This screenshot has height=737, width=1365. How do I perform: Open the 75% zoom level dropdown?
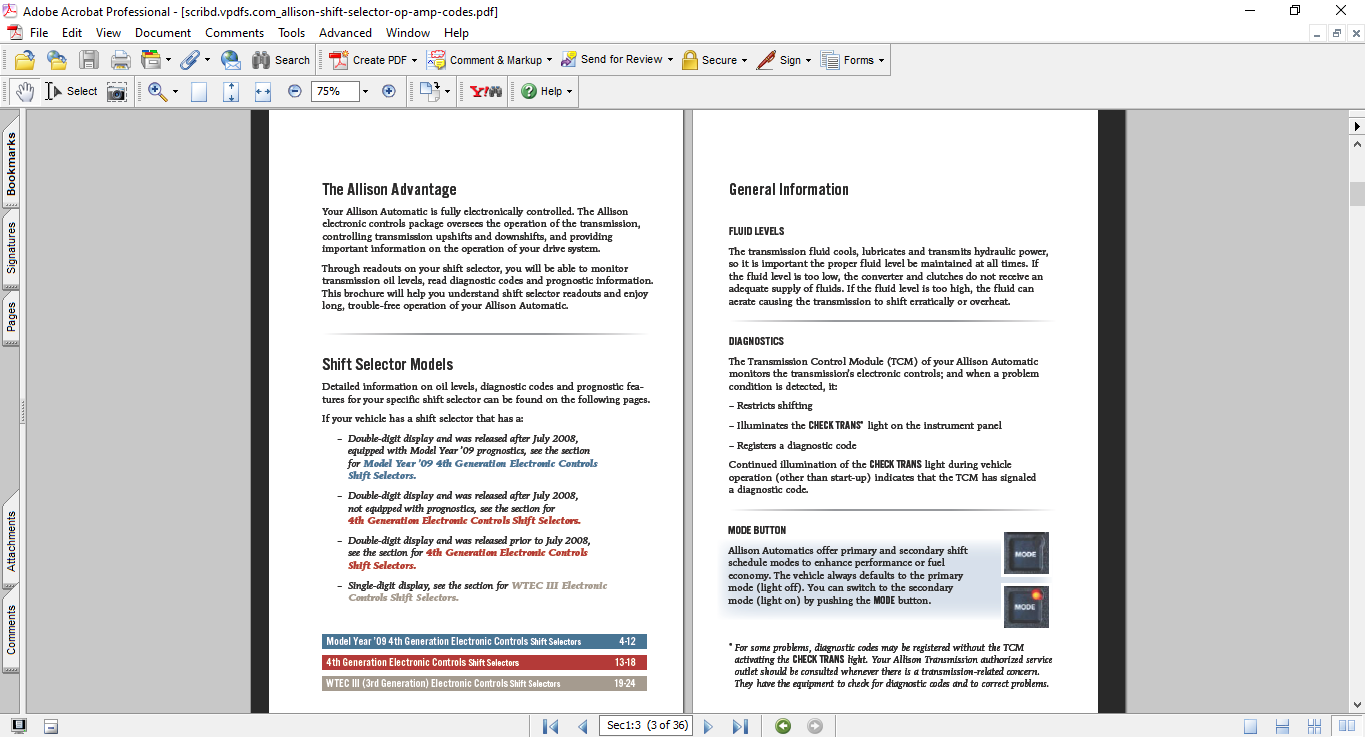tap(365, 91)
